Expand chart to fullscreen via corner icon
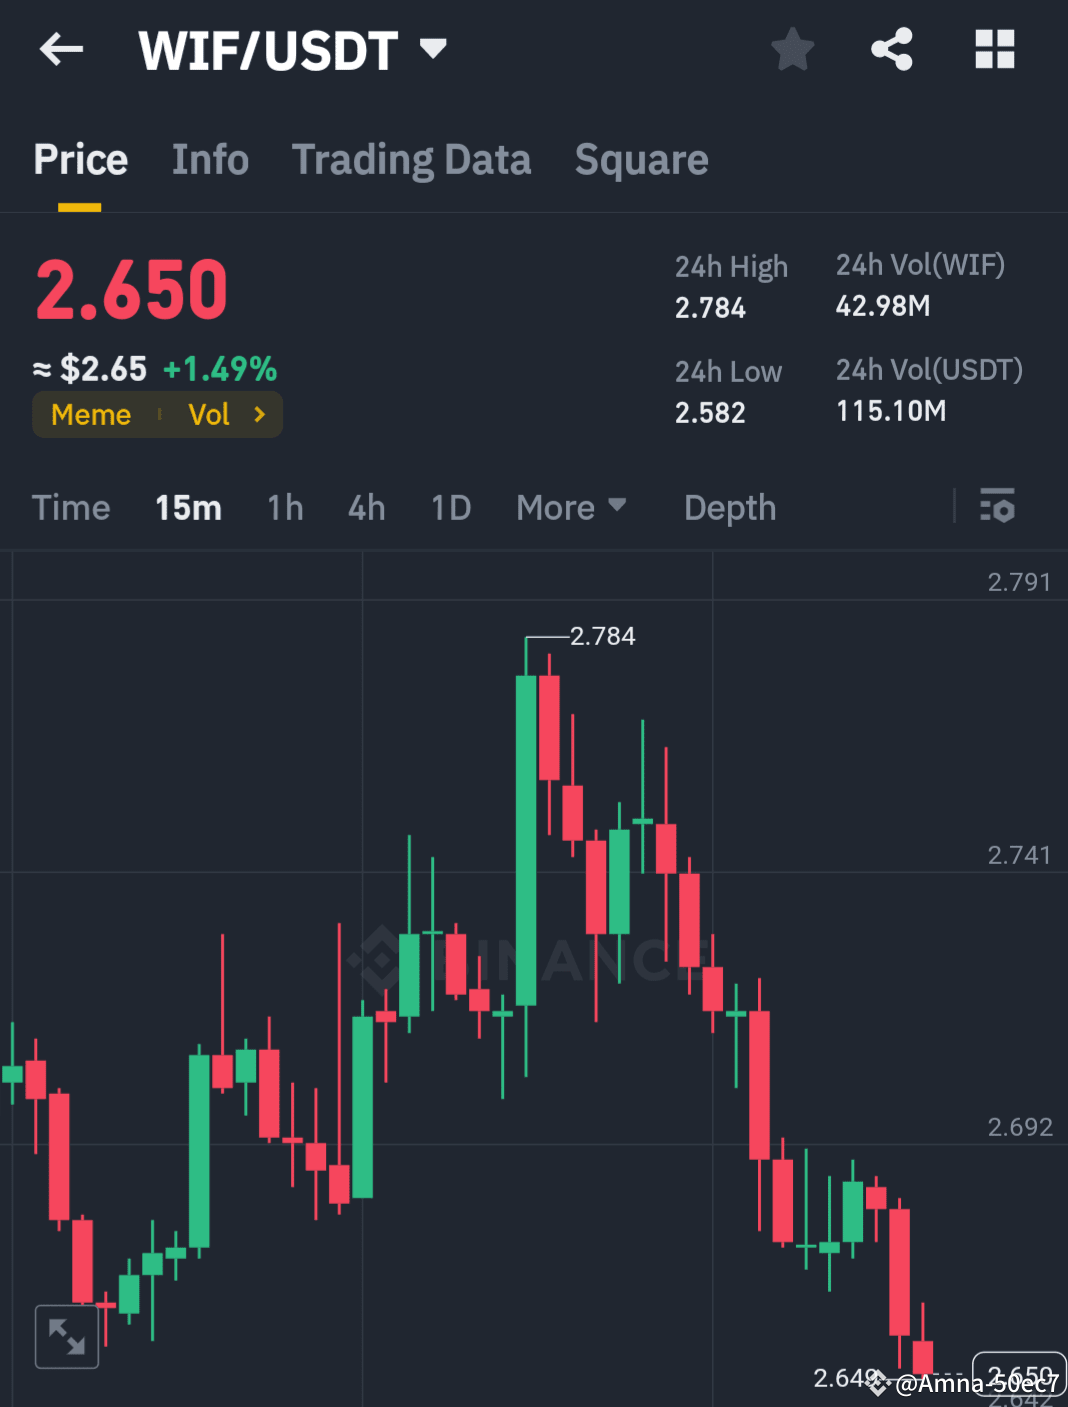Viewport: 1068px width, 1407px height. pos(65,1336)
